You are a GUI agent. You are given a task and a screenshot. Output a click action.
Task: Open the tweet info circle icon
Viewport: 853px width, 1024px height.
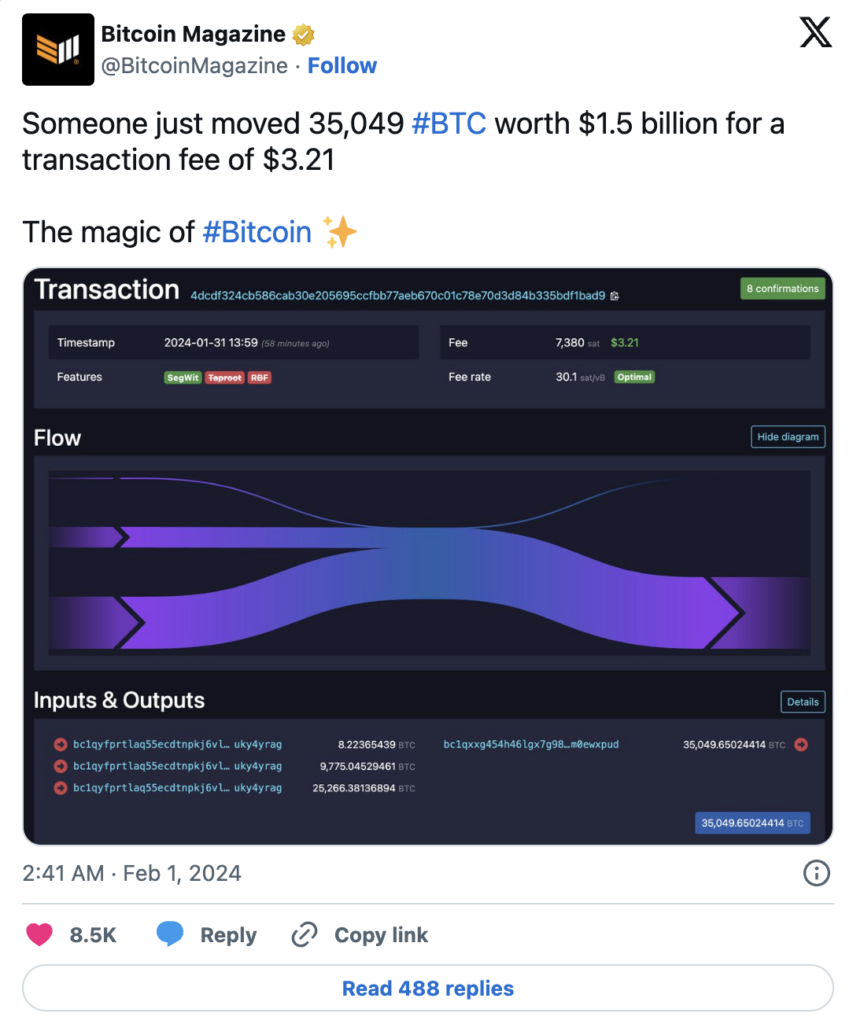click(x=816, y=873)
